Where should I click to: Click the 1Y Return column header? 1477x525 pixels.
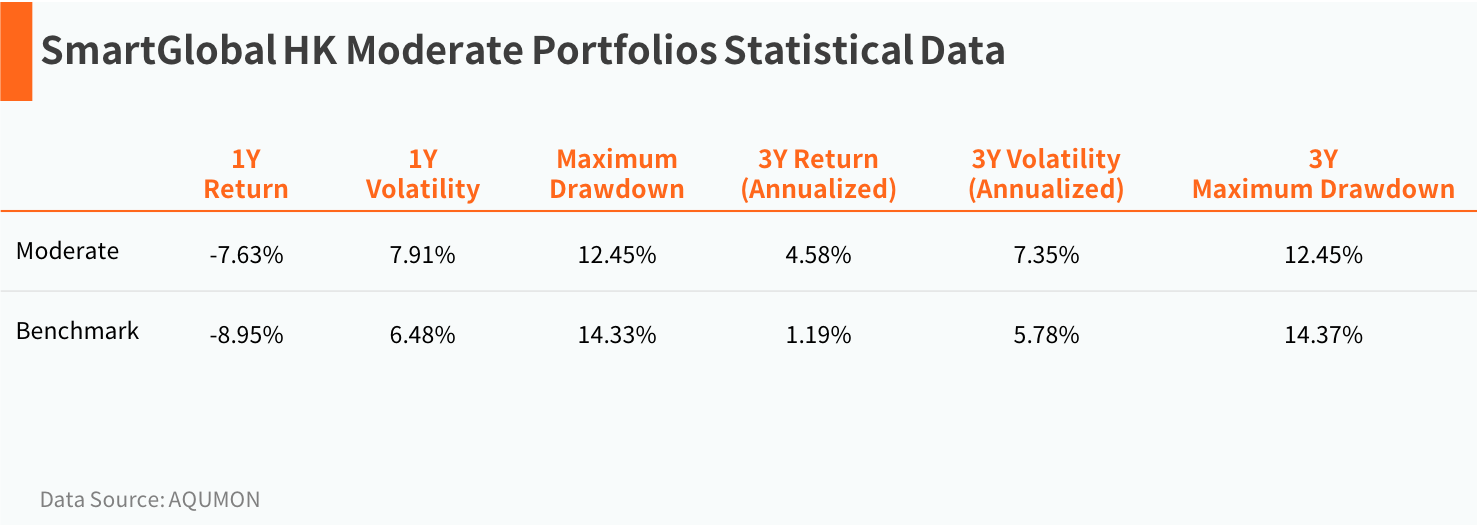pyautogui.click(x=246, y=174)
